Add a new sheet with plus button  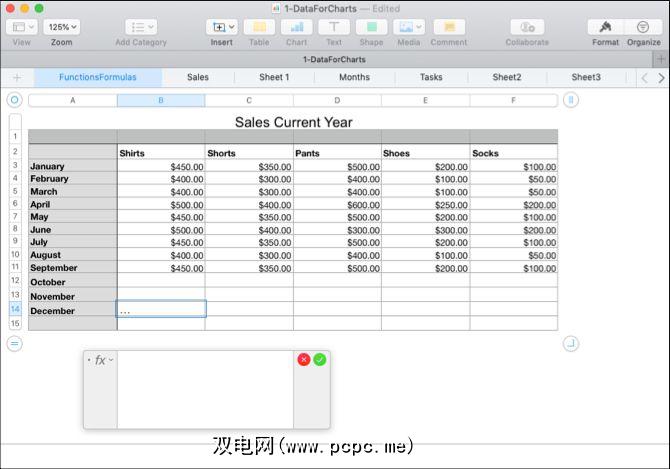coord(17,77)
